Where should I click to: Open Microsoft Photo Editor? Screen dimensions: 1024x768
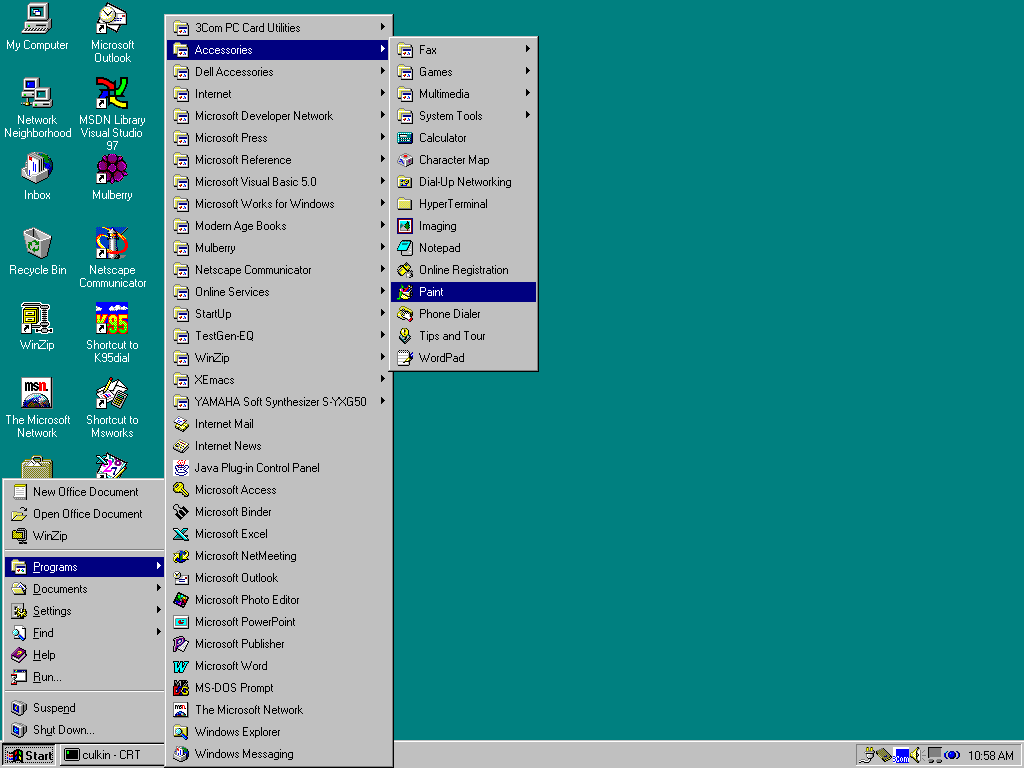point(279,600)
